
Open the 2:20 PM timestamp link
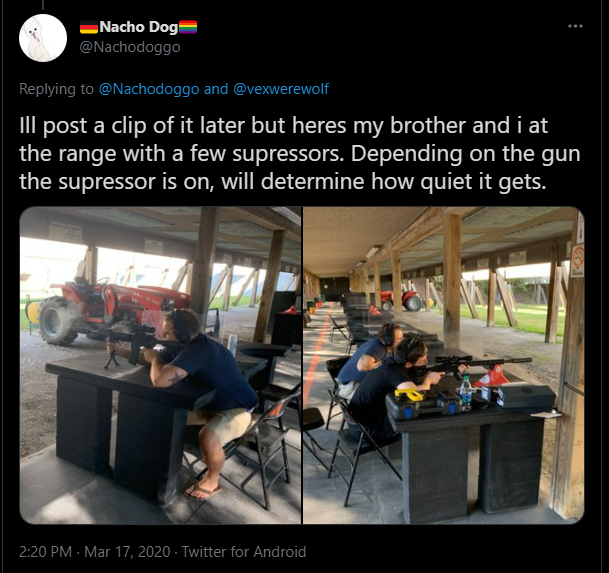[45, 552]
